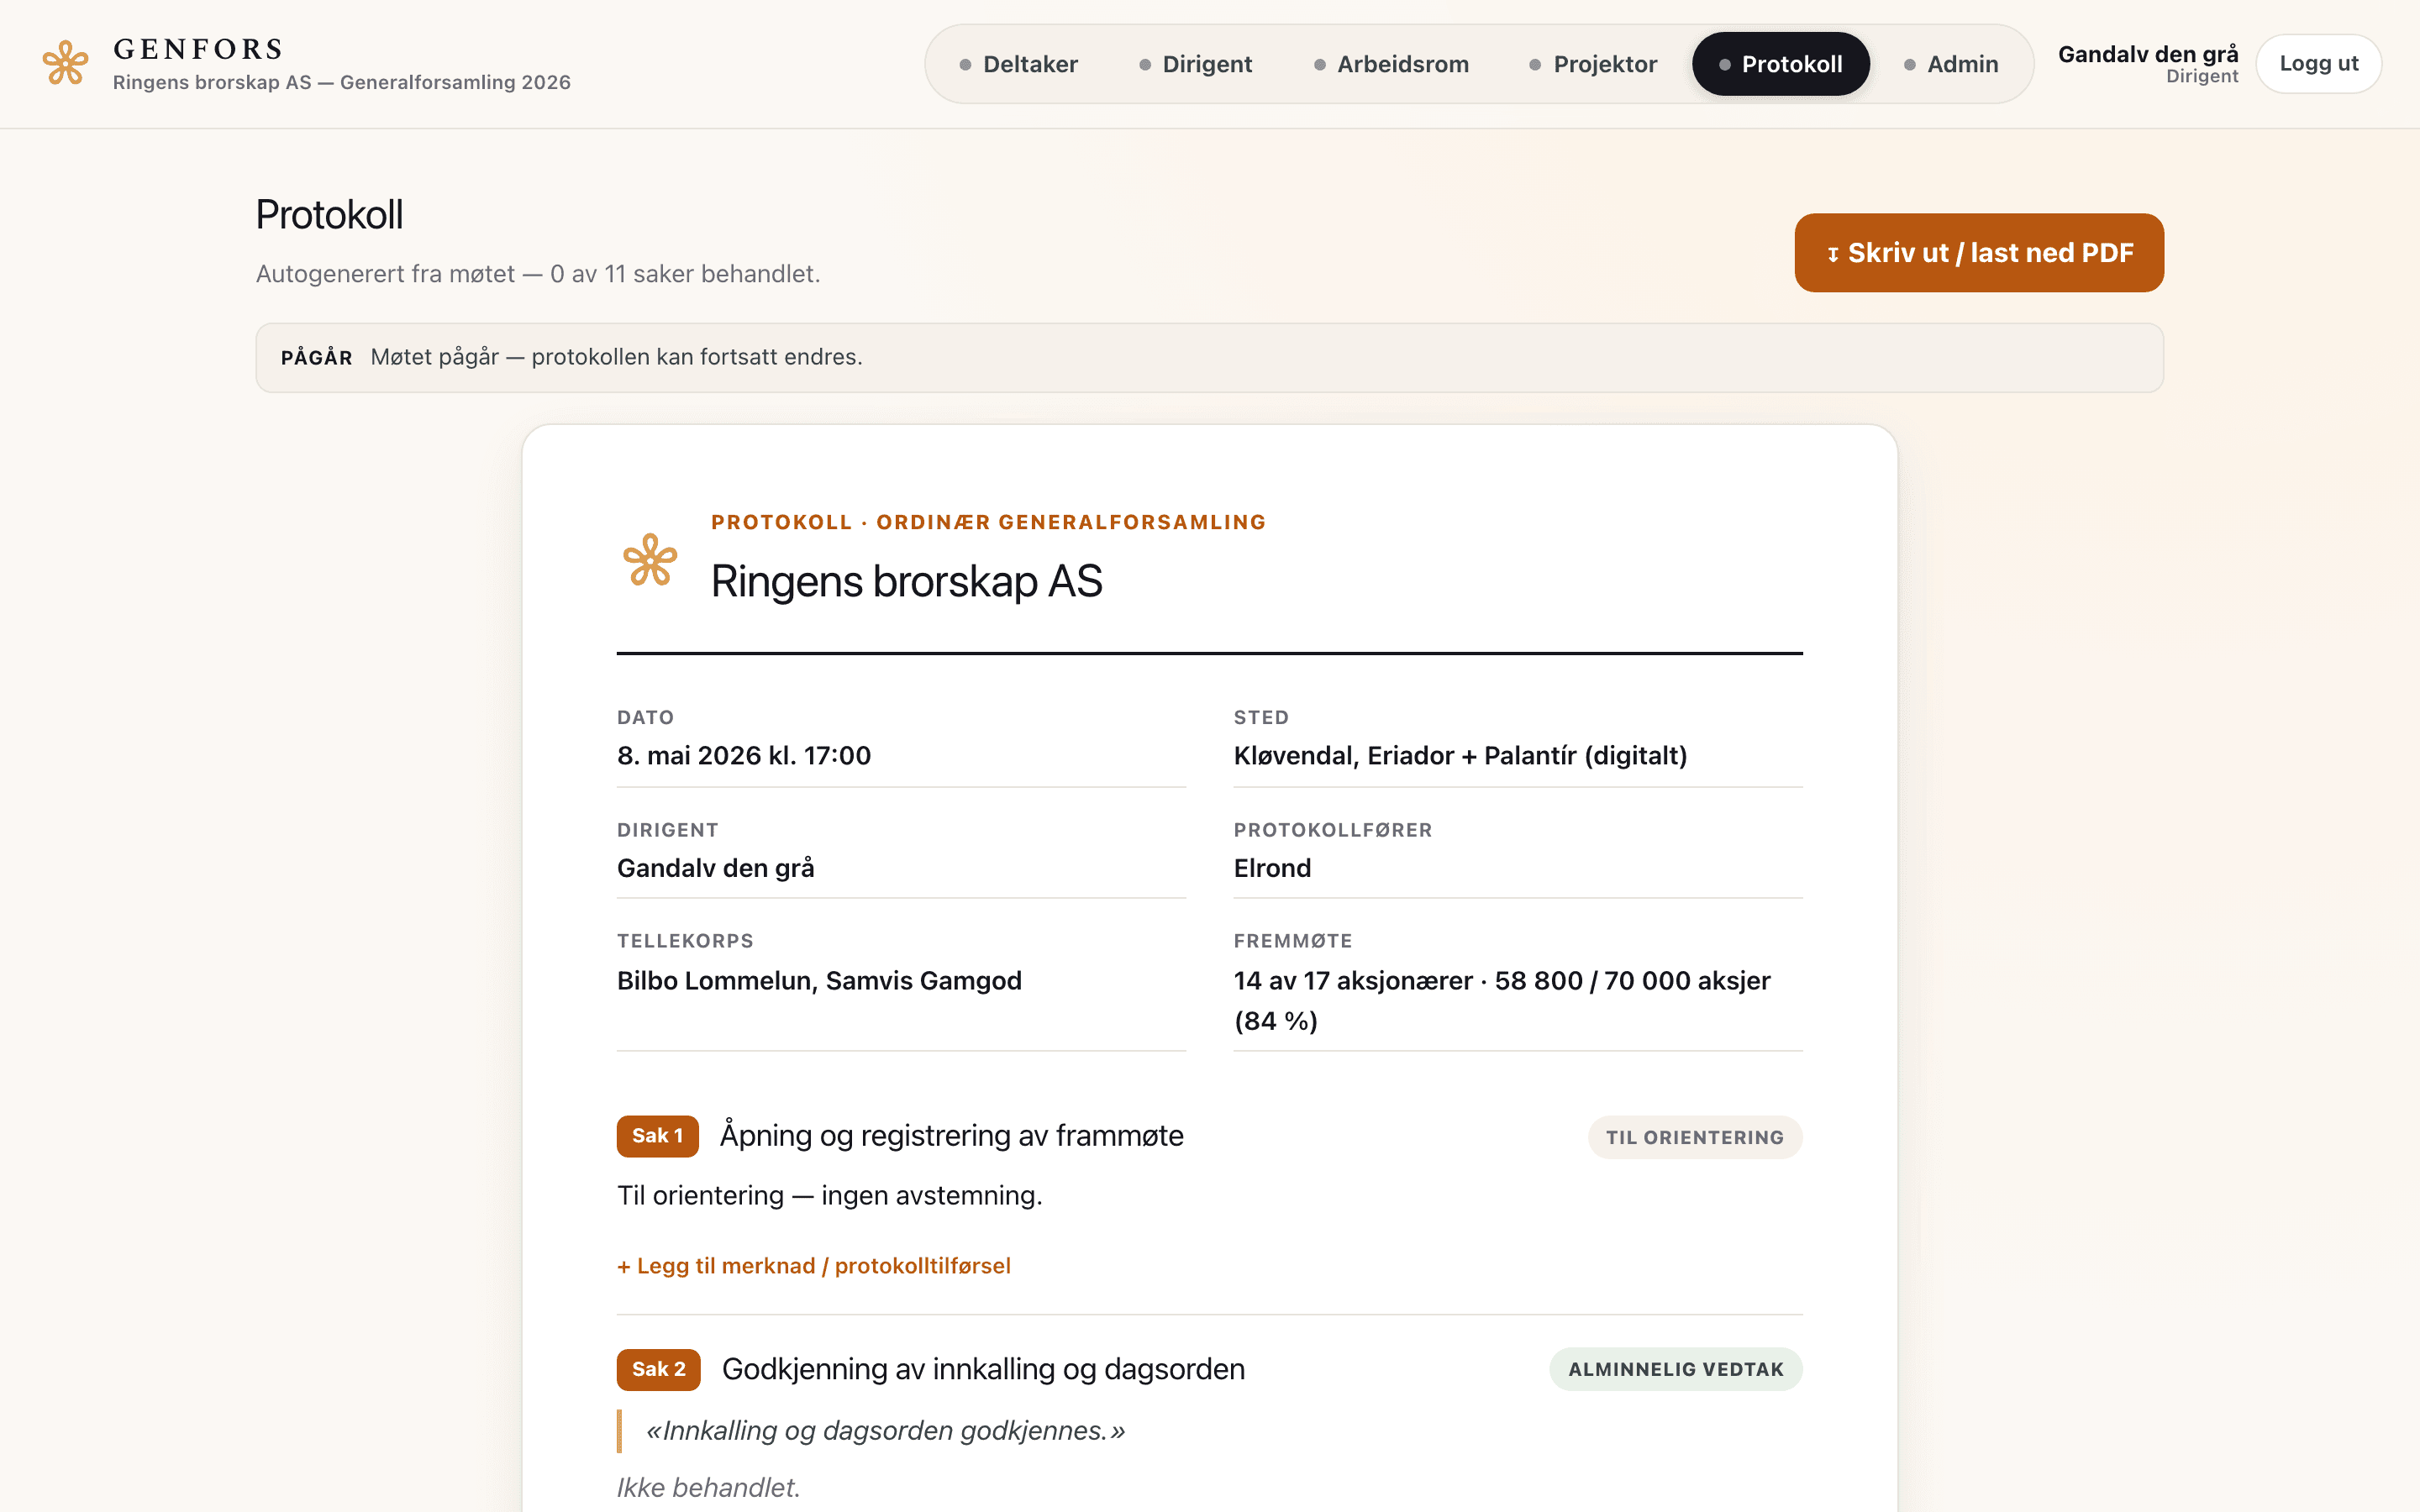
Task: Click header subtitle Ringens brorskap AS — Generalforsamling 2026
Action: pyautogui.click(x=342, y=82)
